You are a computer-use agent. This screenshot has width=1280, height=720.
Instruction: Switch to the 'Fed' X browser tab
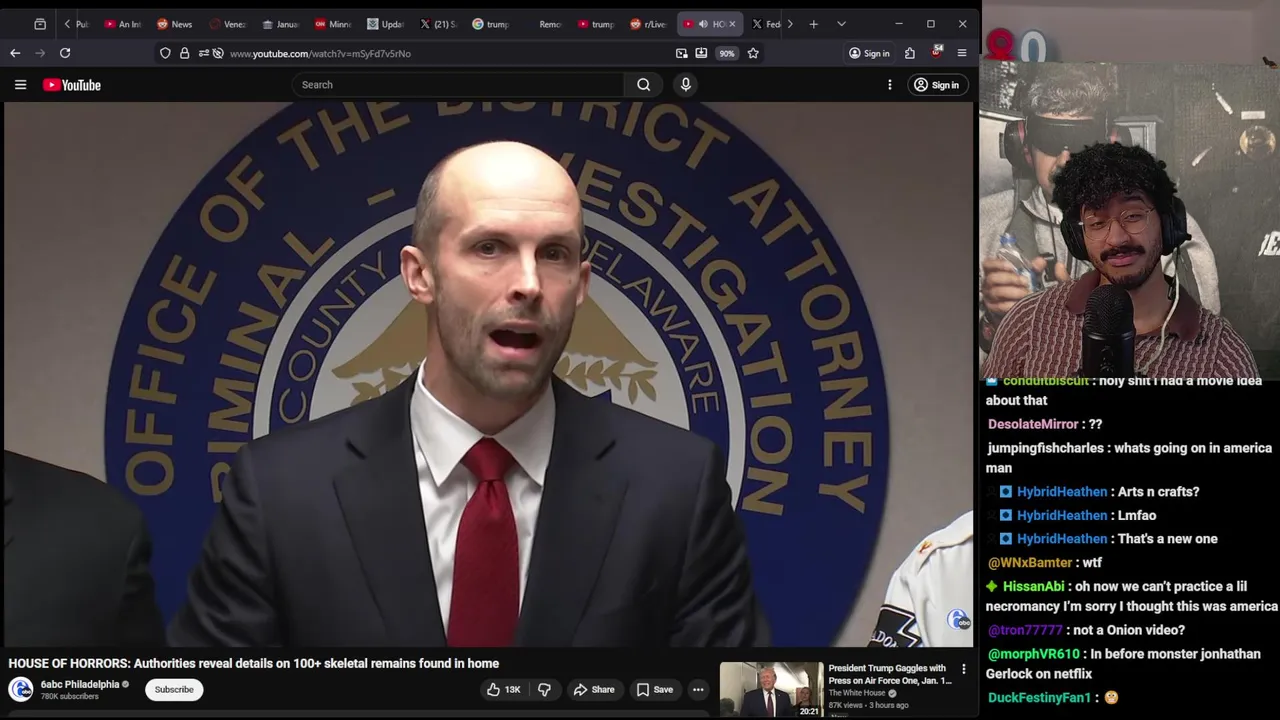click(x=766, y=24)
